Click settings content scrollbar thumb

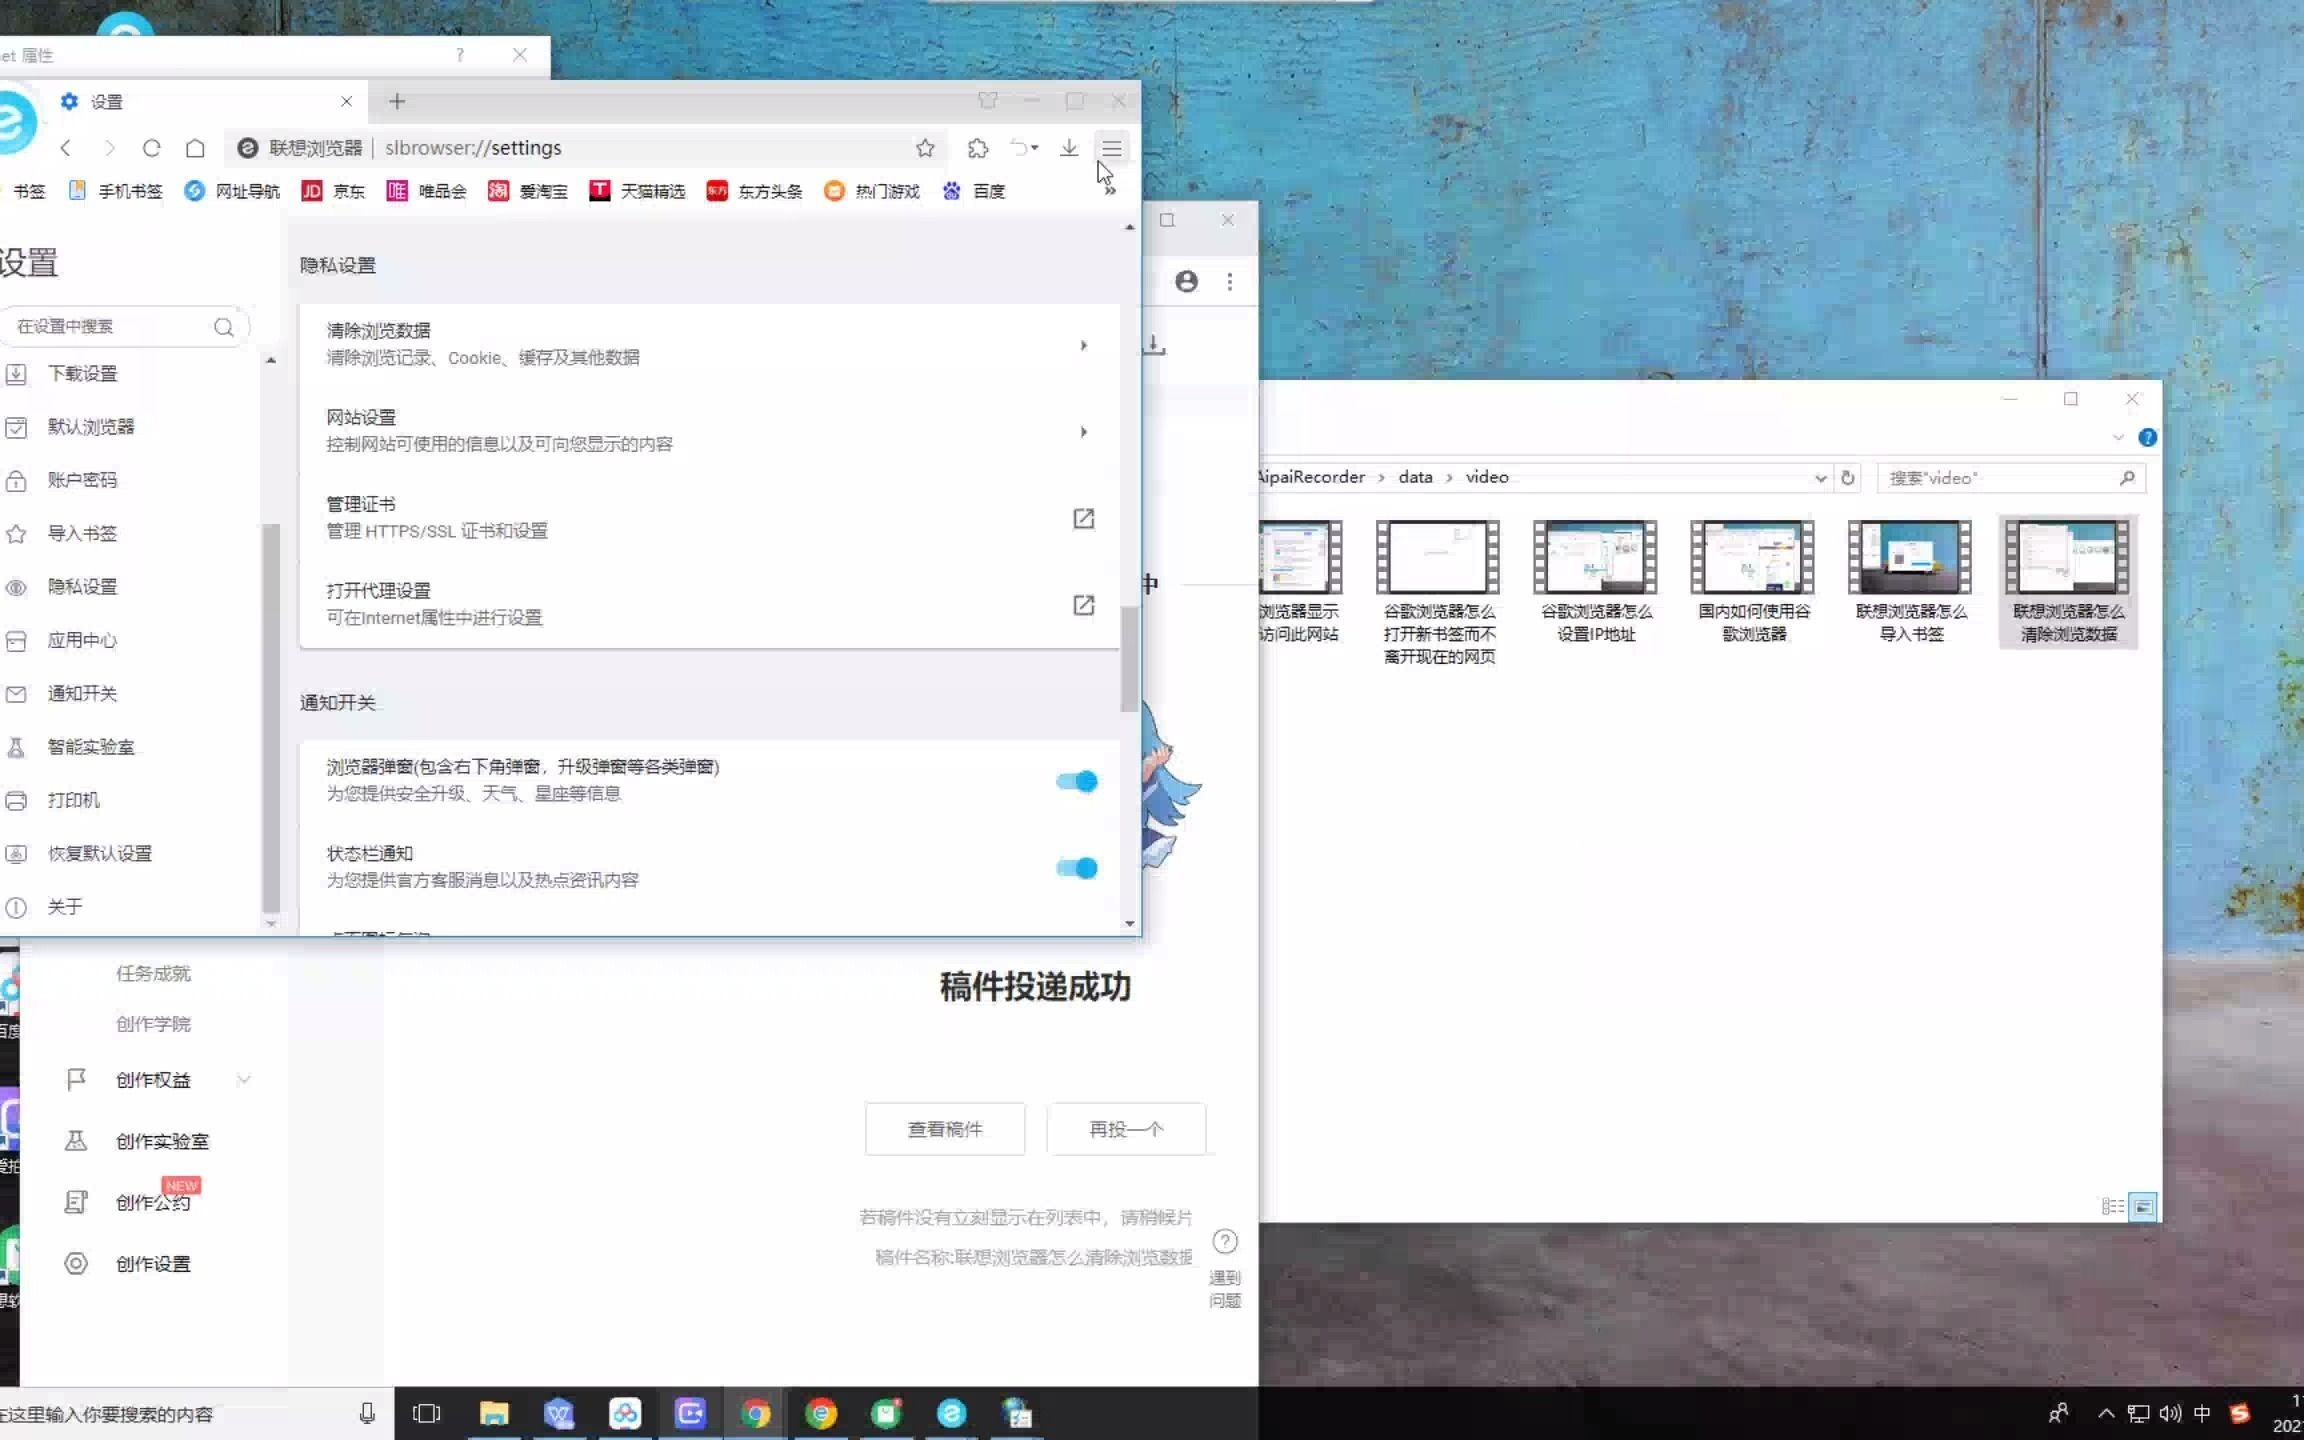(x=1129, y=660)
